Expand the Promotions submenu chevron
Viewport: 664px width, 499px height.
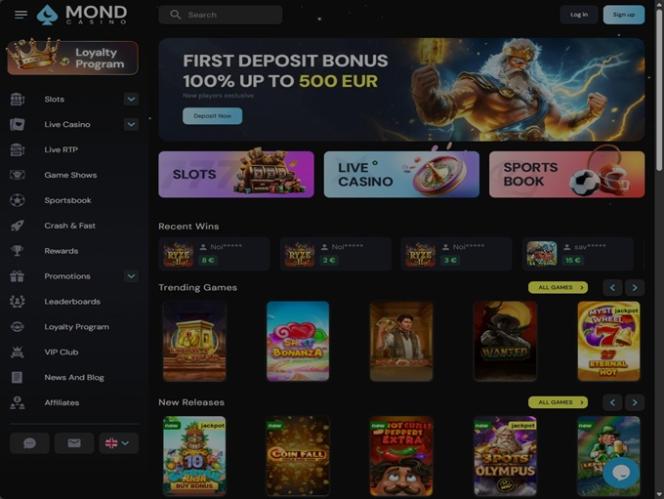(x=131, y=276)
